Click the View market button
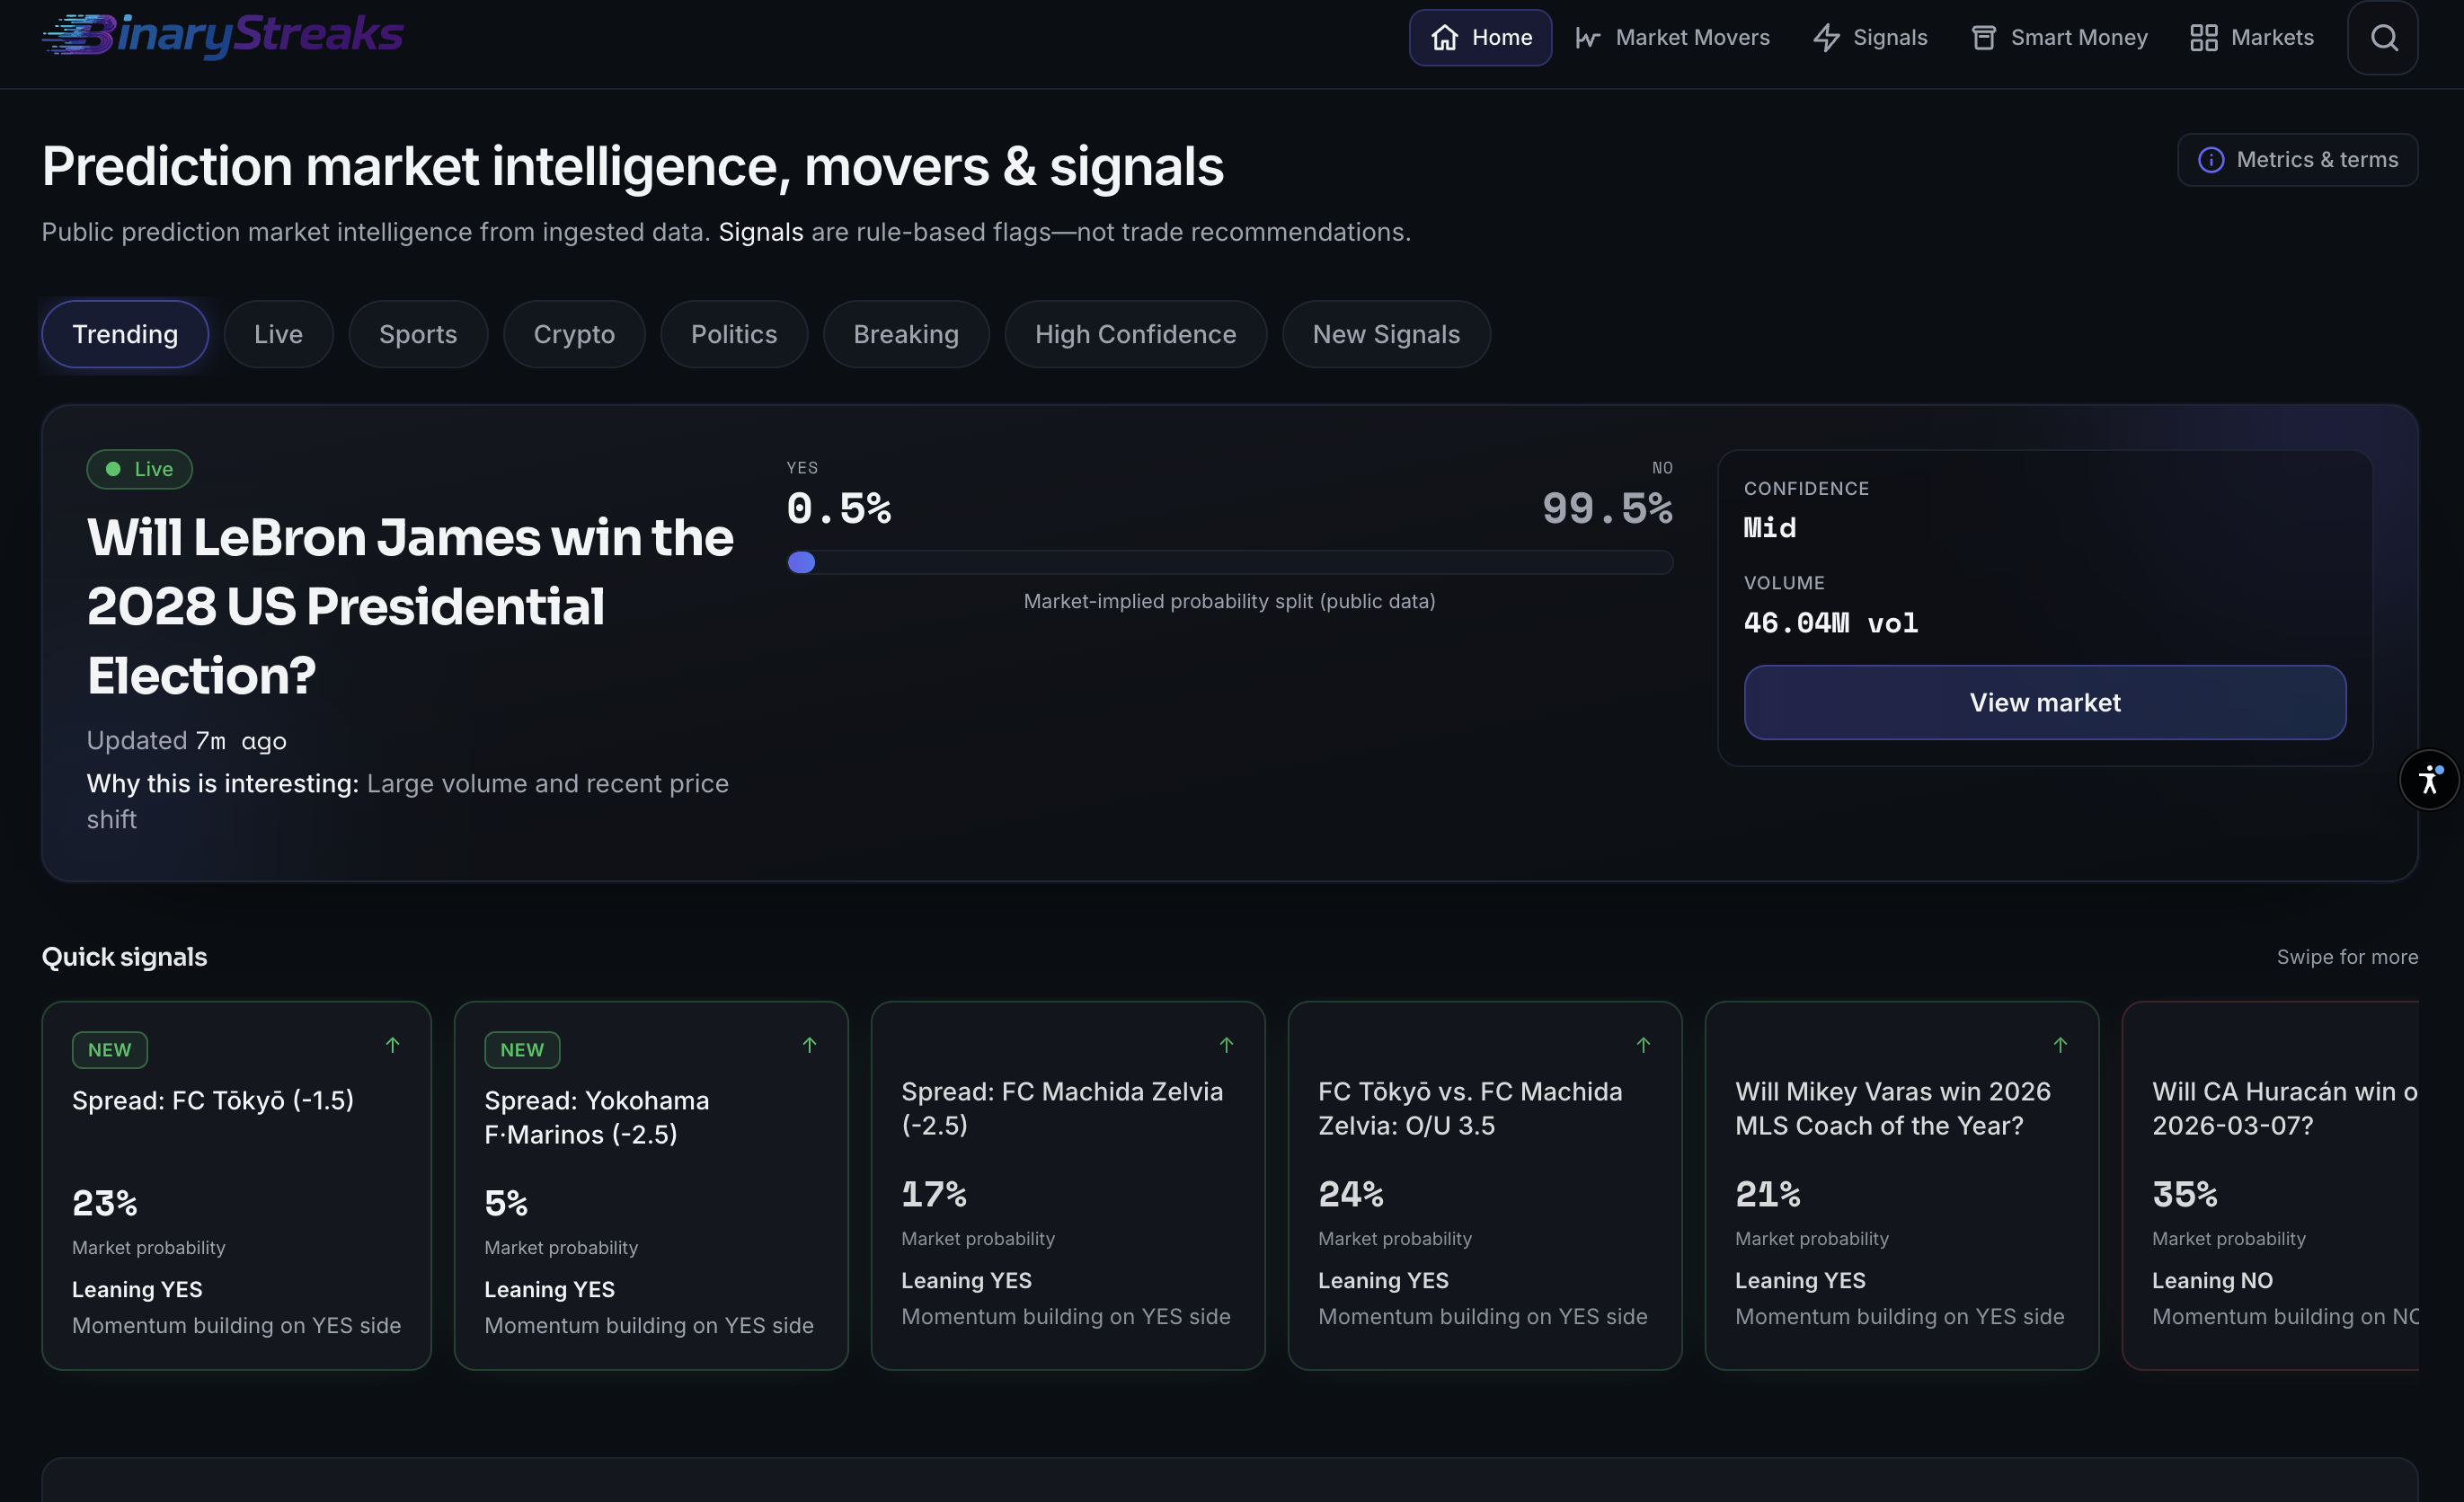The image size is (2464, 1502). [x=2044, y=702]
